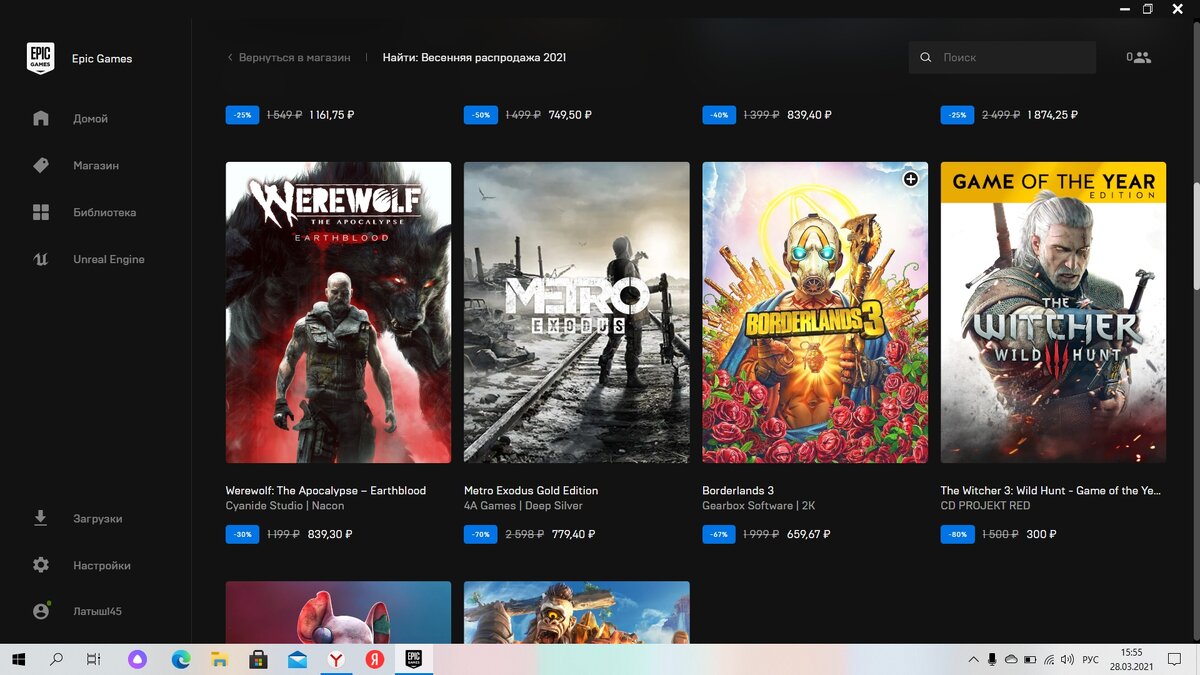Open Metro Exodus Gold Edition title
This screenshot has width=1200, height=675.
click(x=531, y=491)
